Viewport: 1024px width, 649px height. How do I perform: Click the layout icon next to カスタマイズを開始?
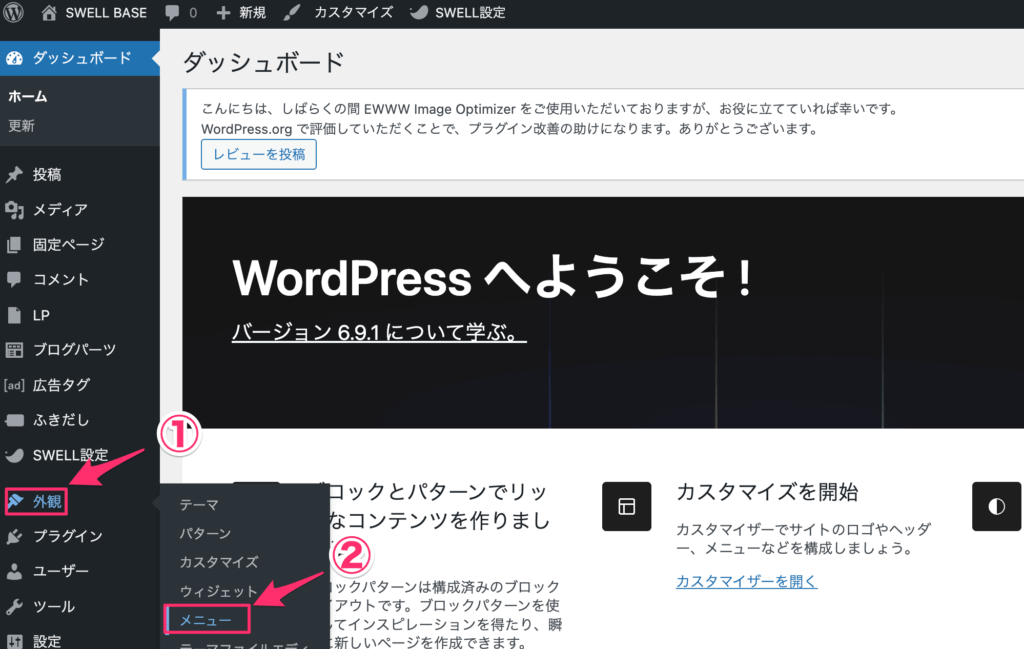tap(626, 506)
